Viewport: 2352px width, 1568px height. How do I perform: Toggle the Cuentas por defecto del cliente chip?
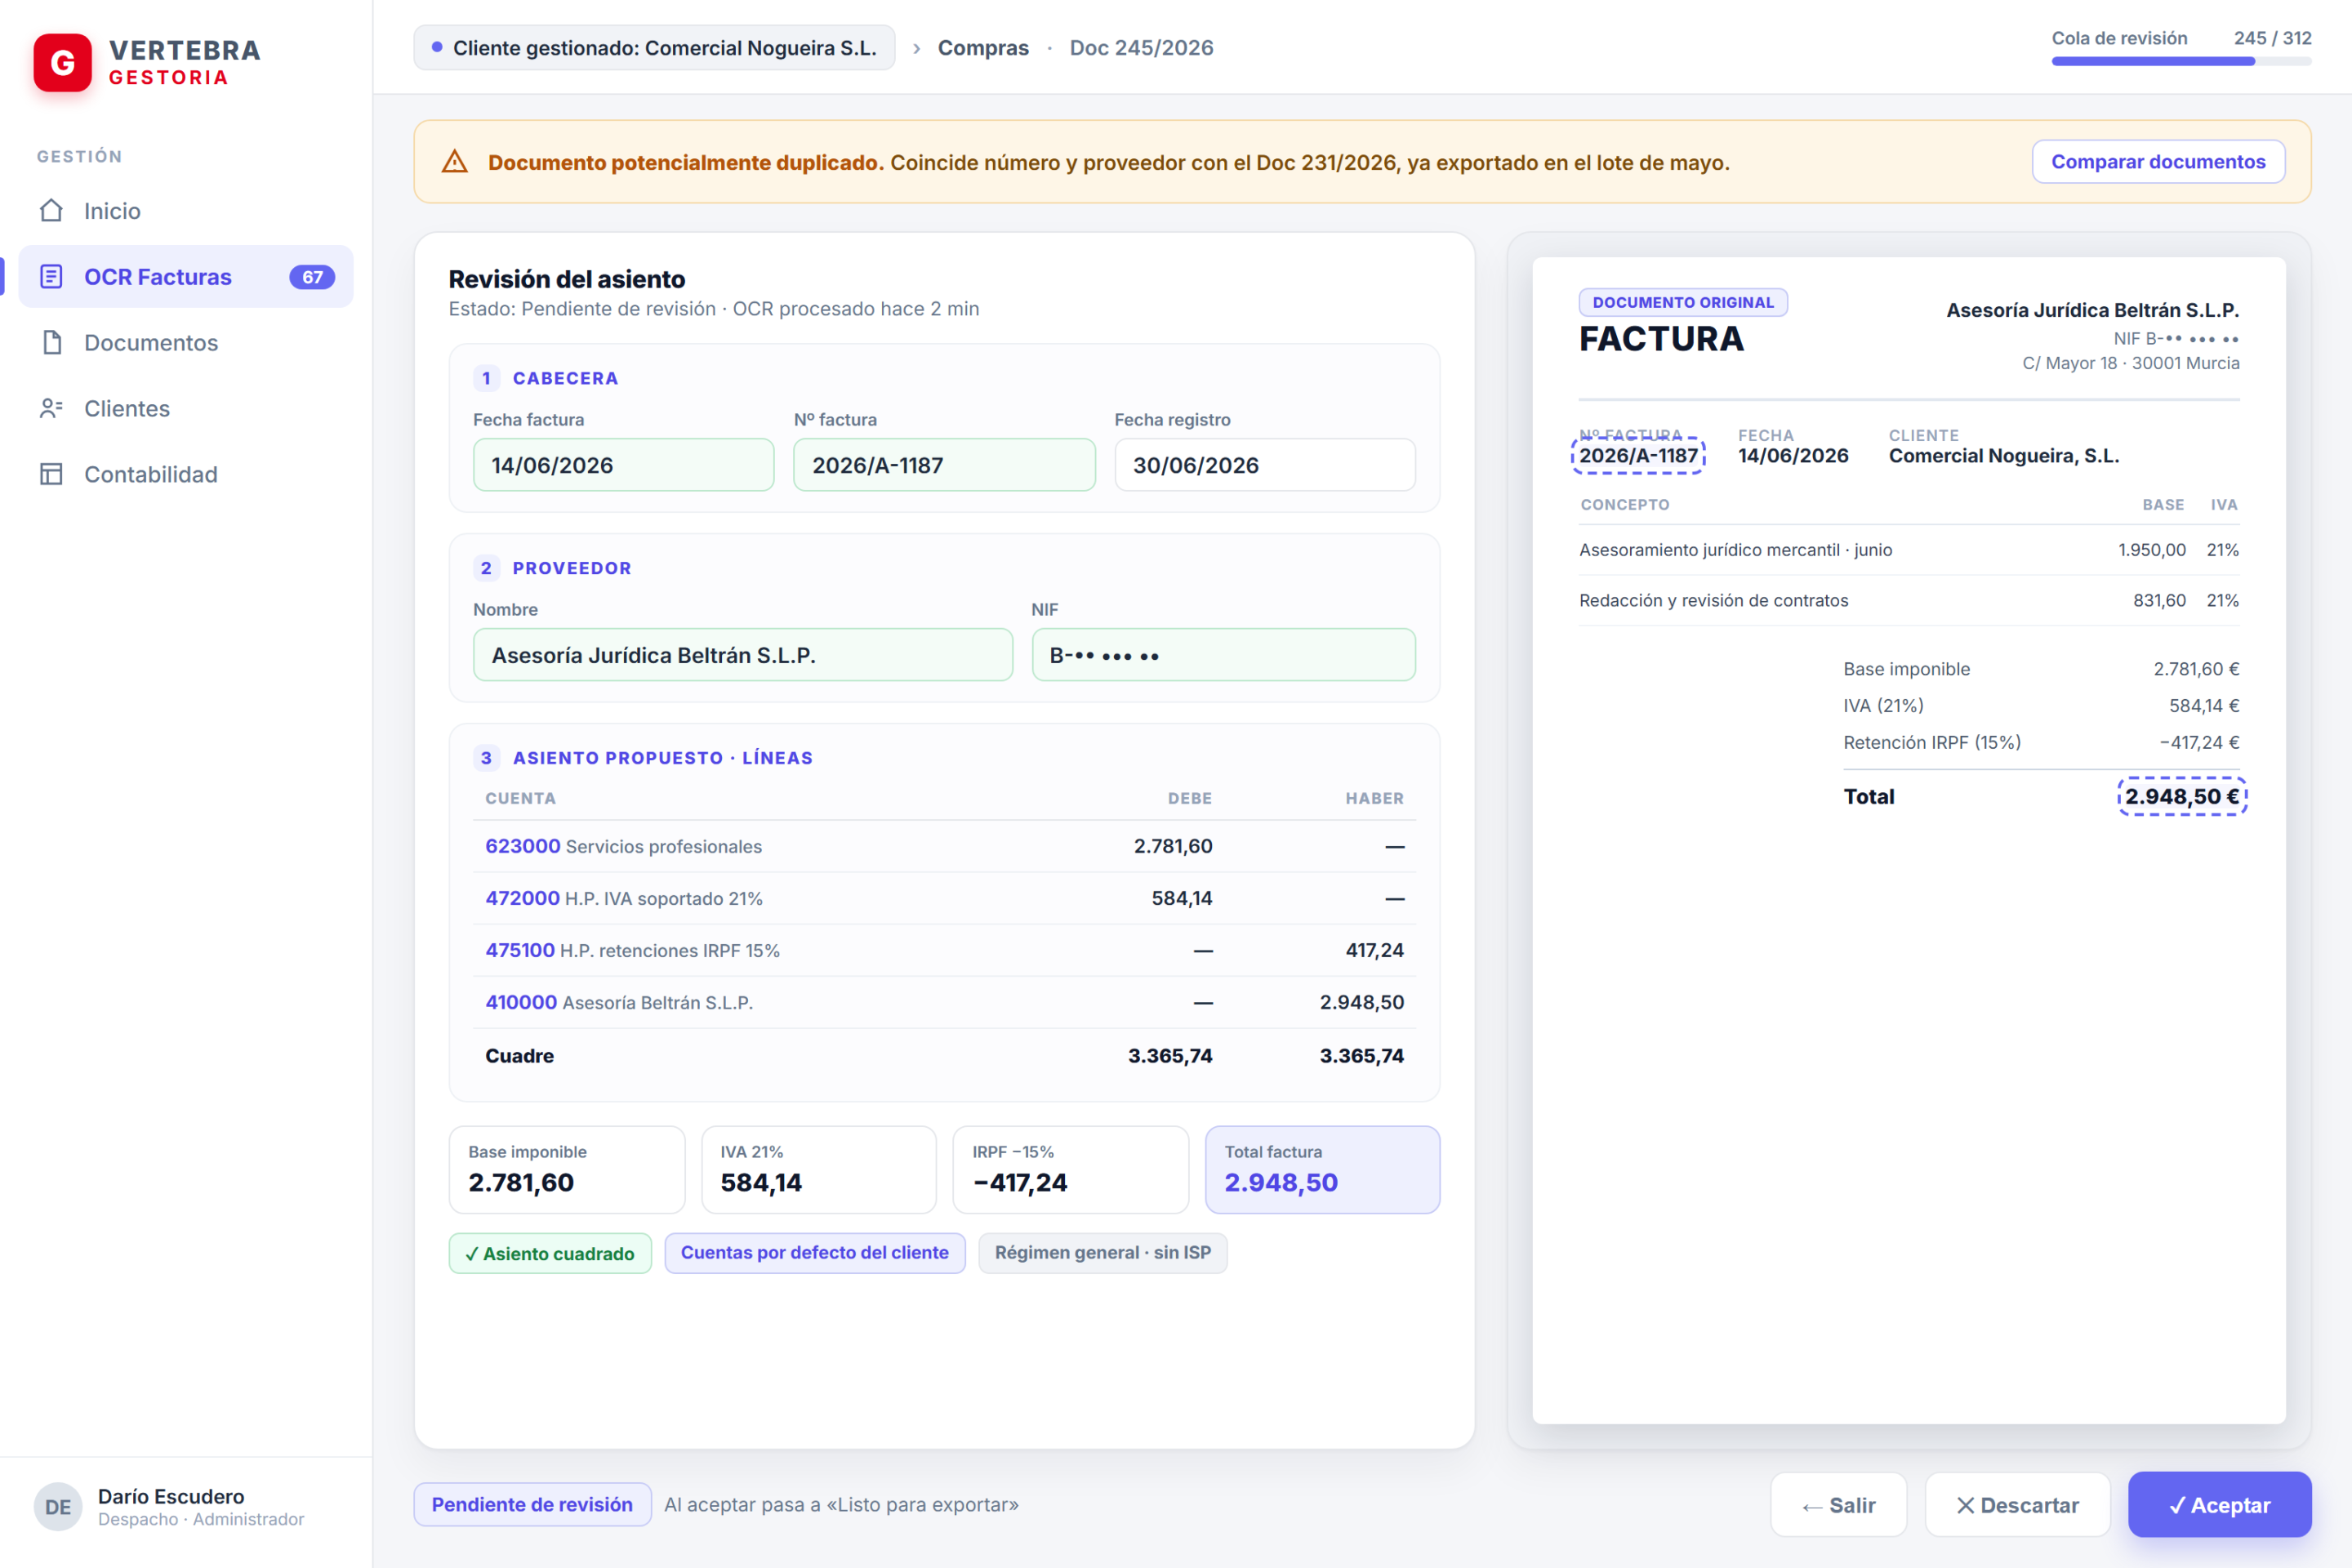(x=814, y=1252)
